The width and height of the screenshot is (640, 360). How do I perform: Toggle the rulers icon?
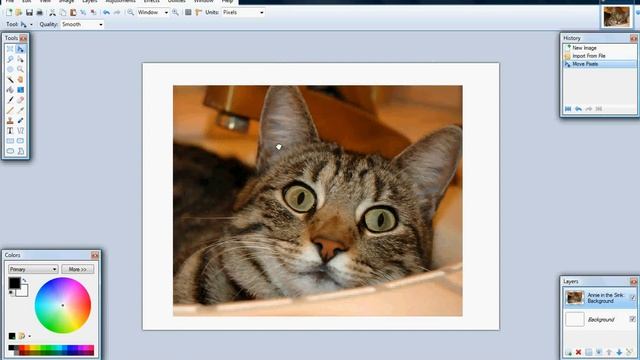pyautogui.click(x=198, y=13)
